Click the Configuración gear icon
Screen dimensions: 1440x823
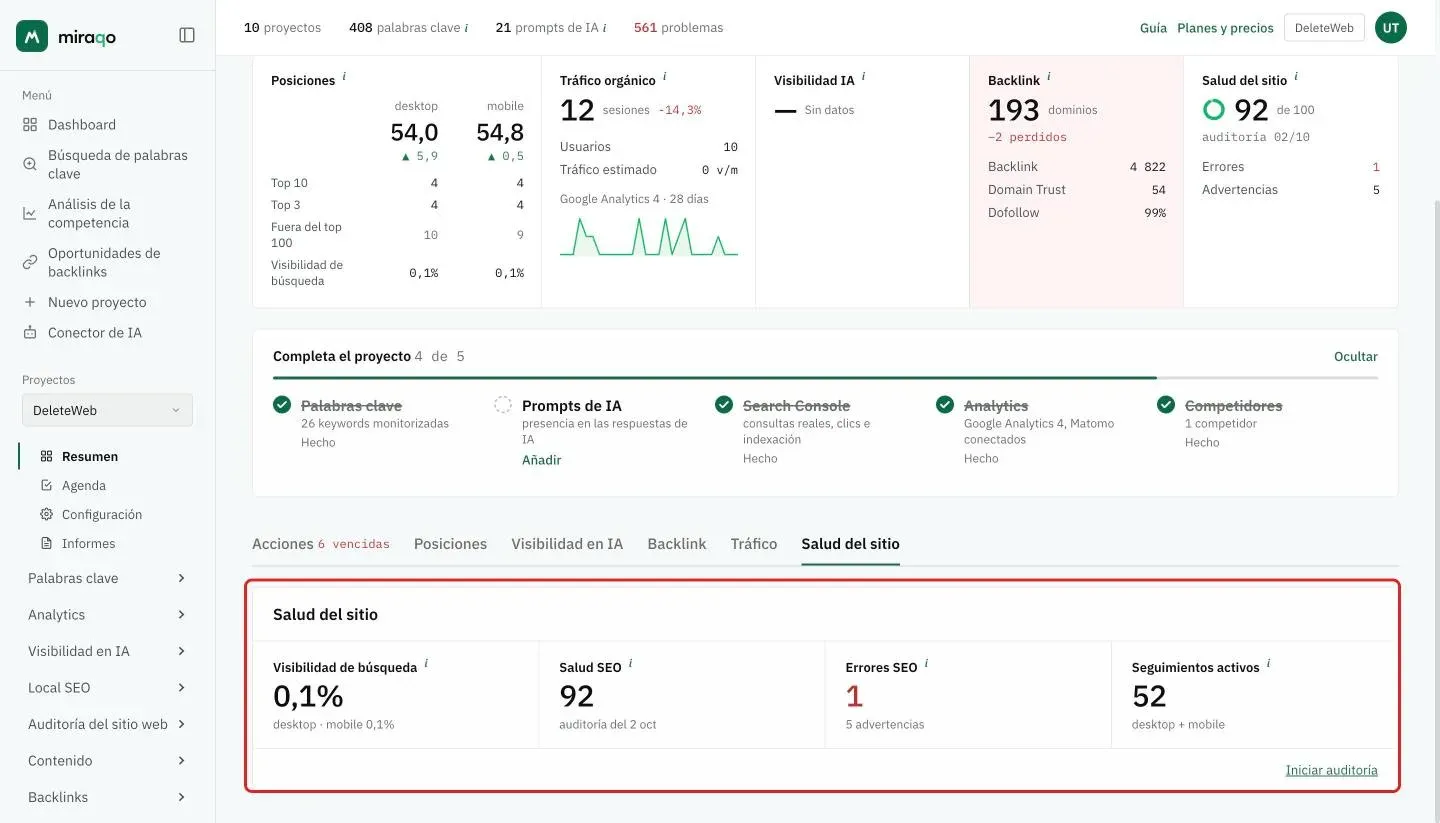46,514
